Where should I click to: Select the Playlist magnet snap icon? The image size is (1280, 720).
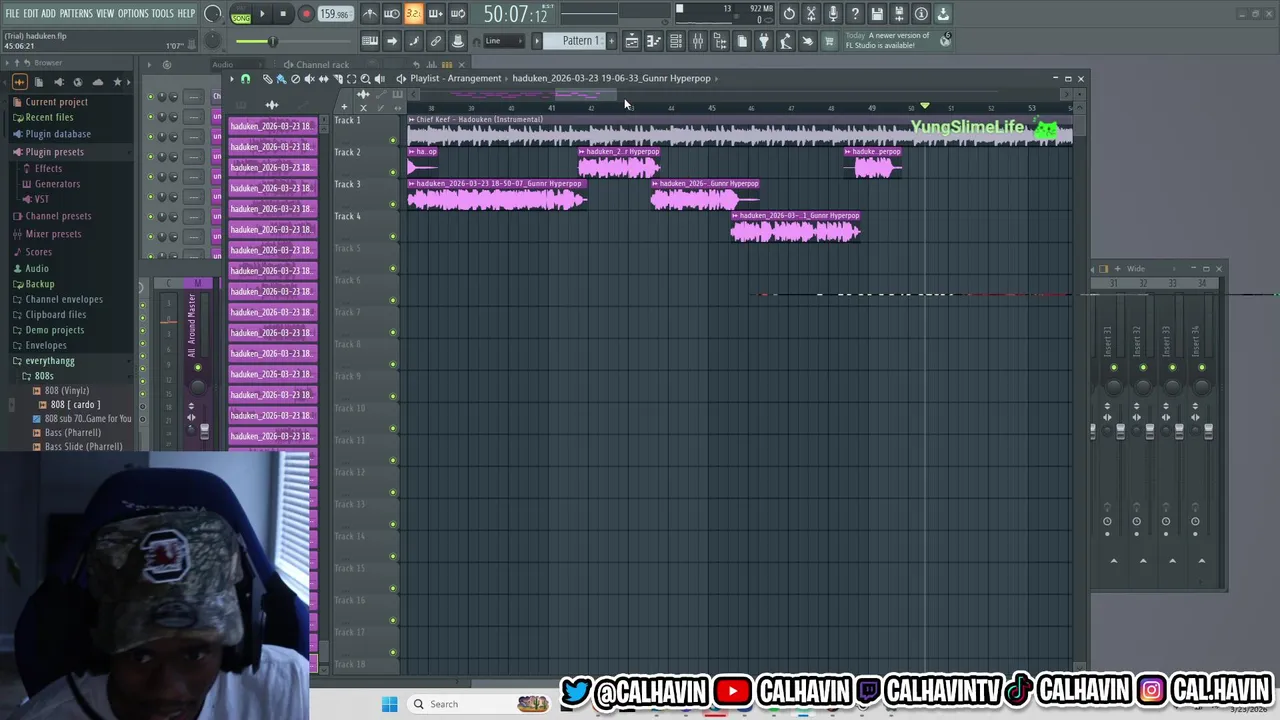point(245,79)
